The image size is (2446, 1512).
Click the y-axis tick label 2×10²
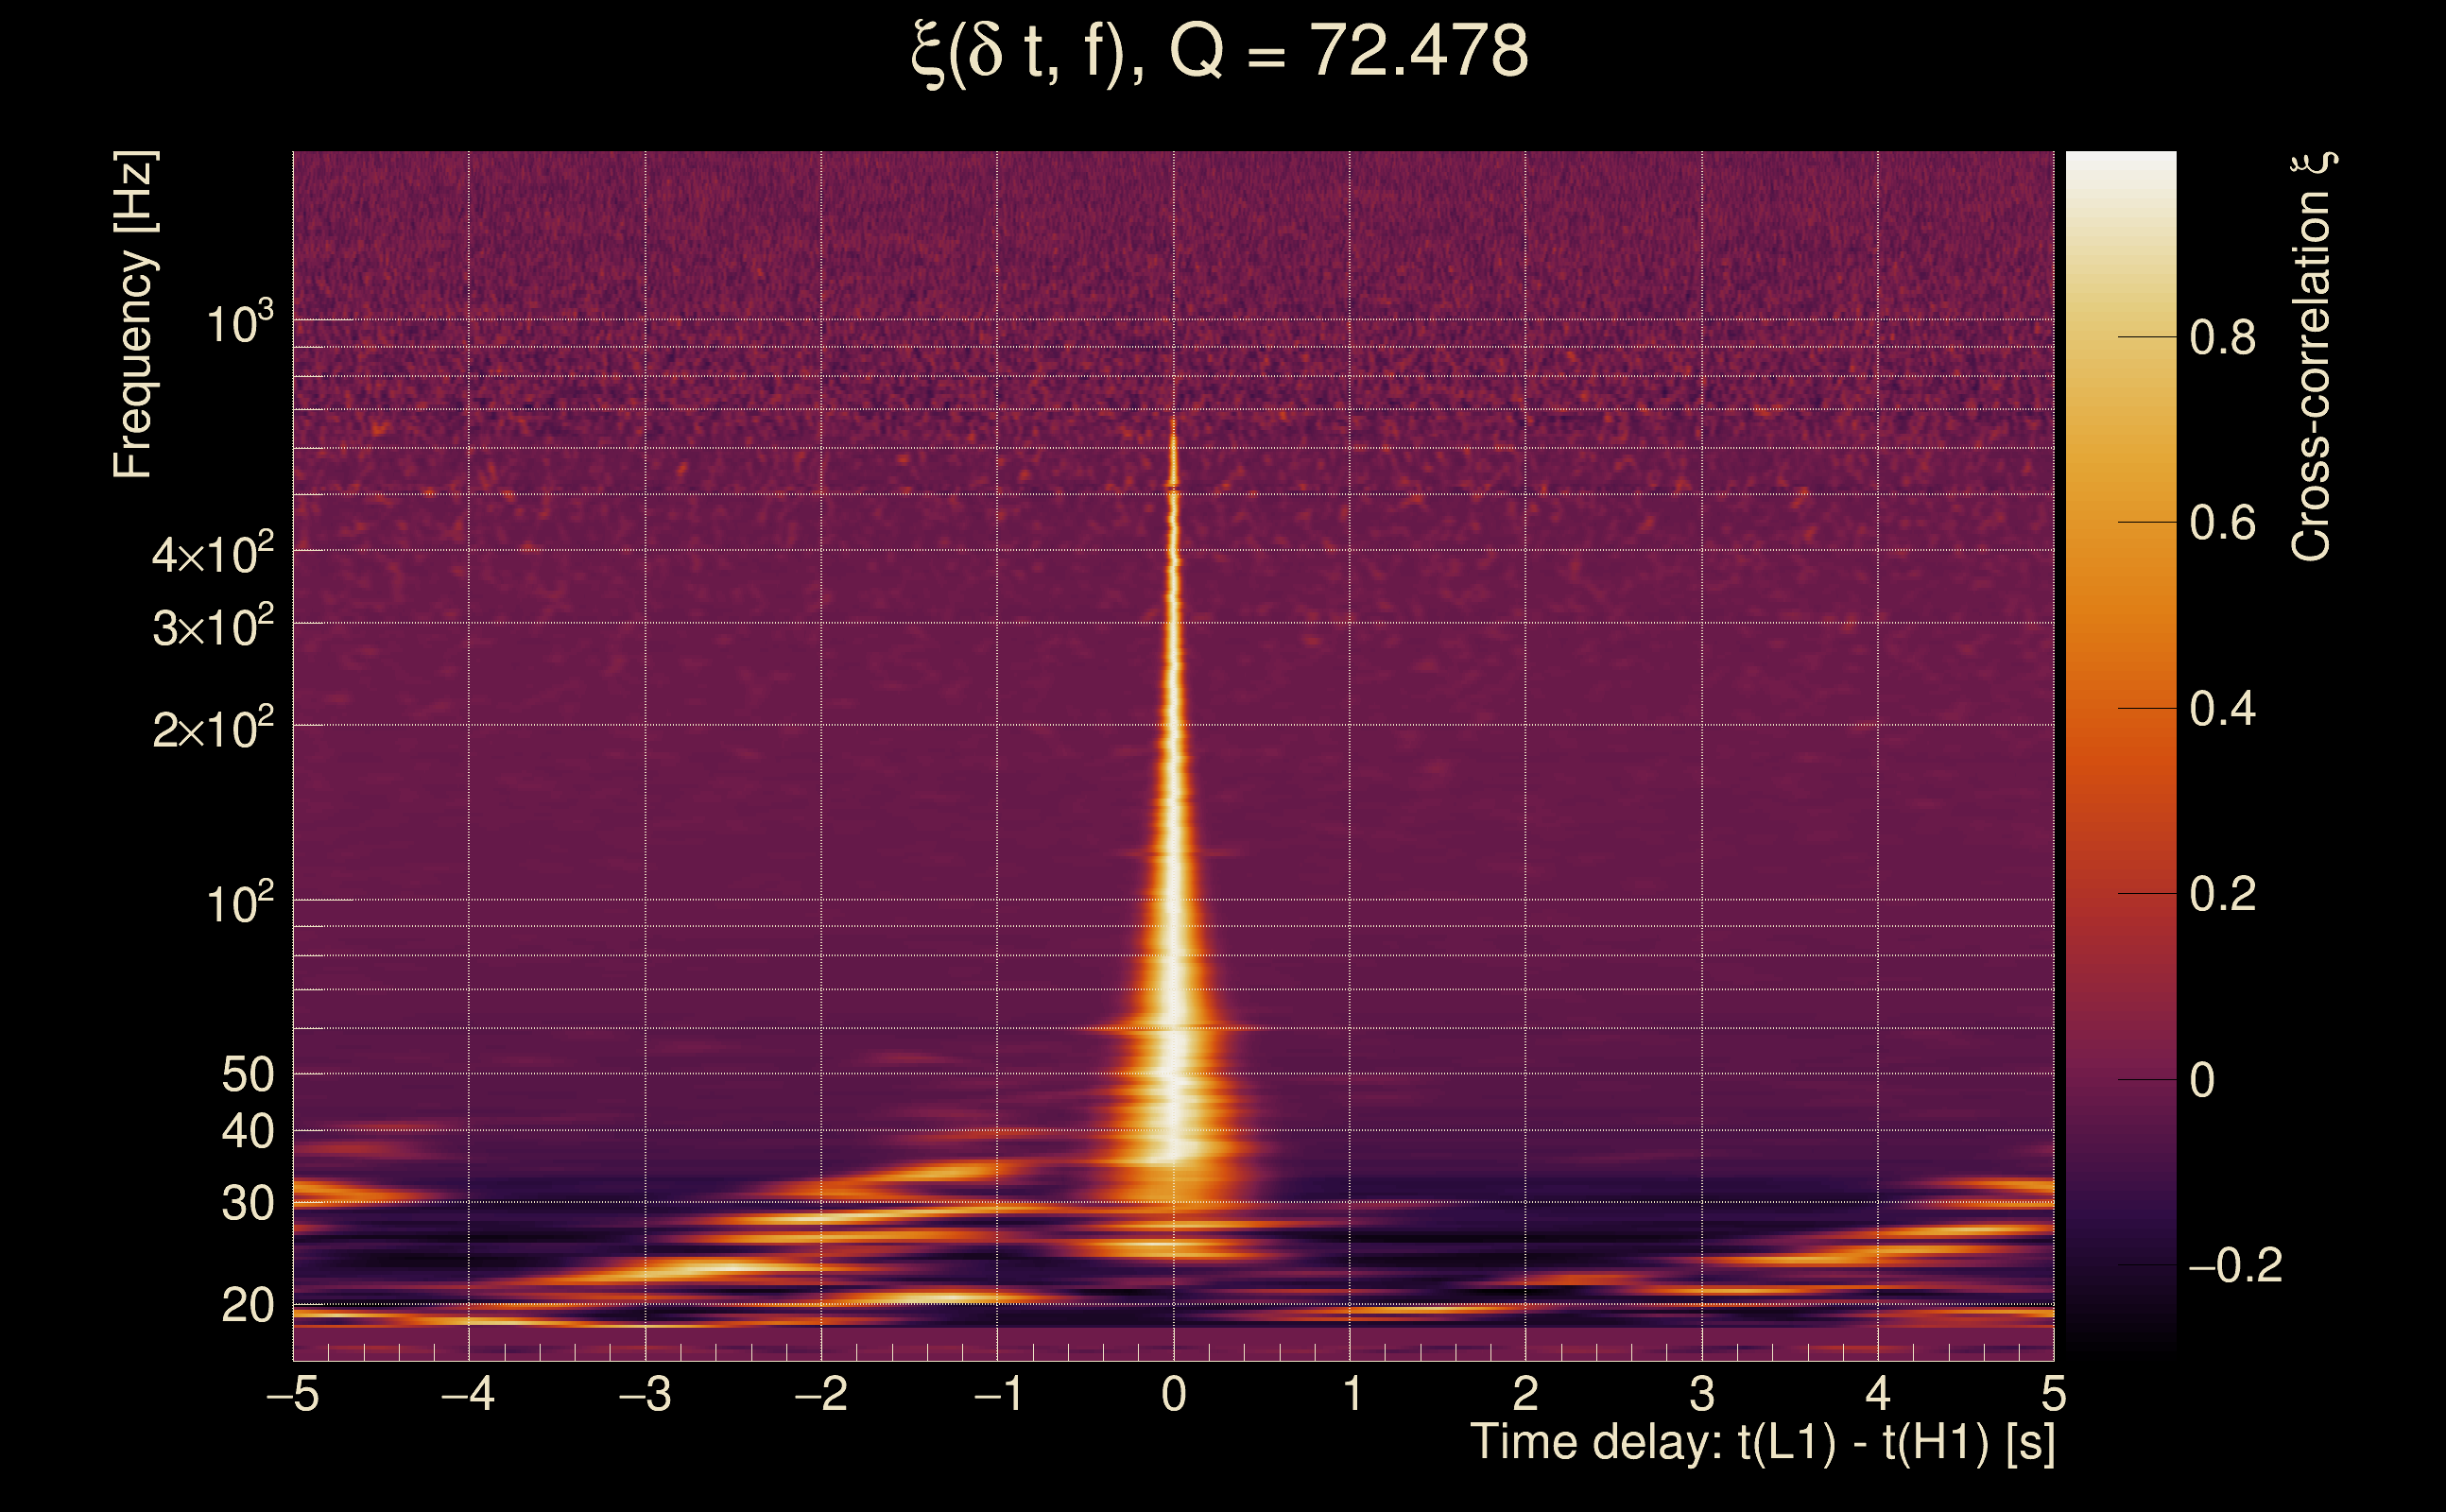coord(212,729)
